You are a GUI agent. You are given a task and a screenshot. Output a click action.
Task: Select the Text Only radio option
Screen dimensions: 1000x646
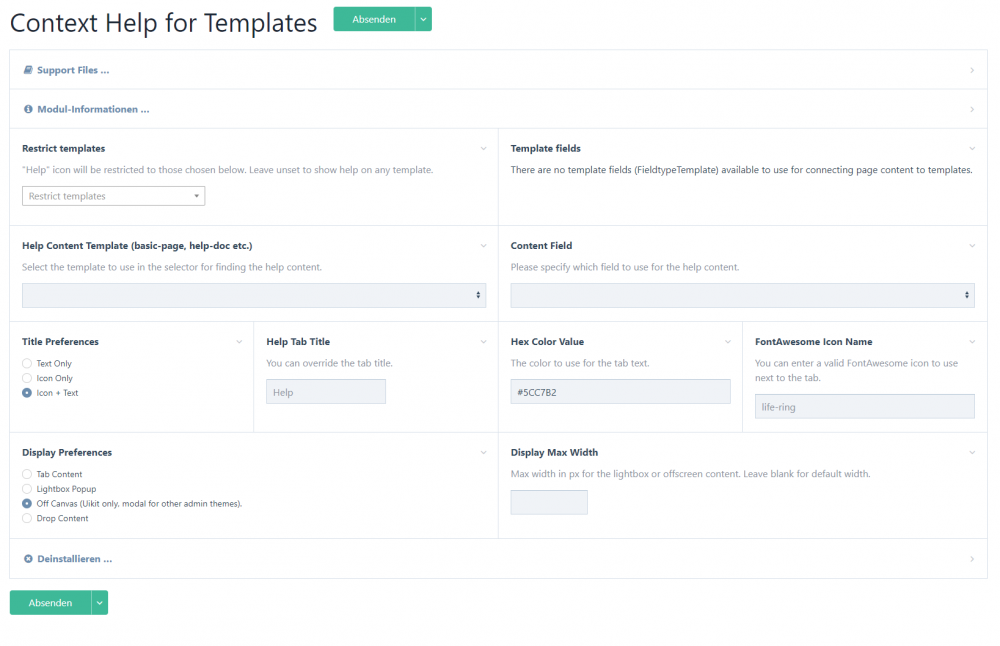click(x=27, y=364)
